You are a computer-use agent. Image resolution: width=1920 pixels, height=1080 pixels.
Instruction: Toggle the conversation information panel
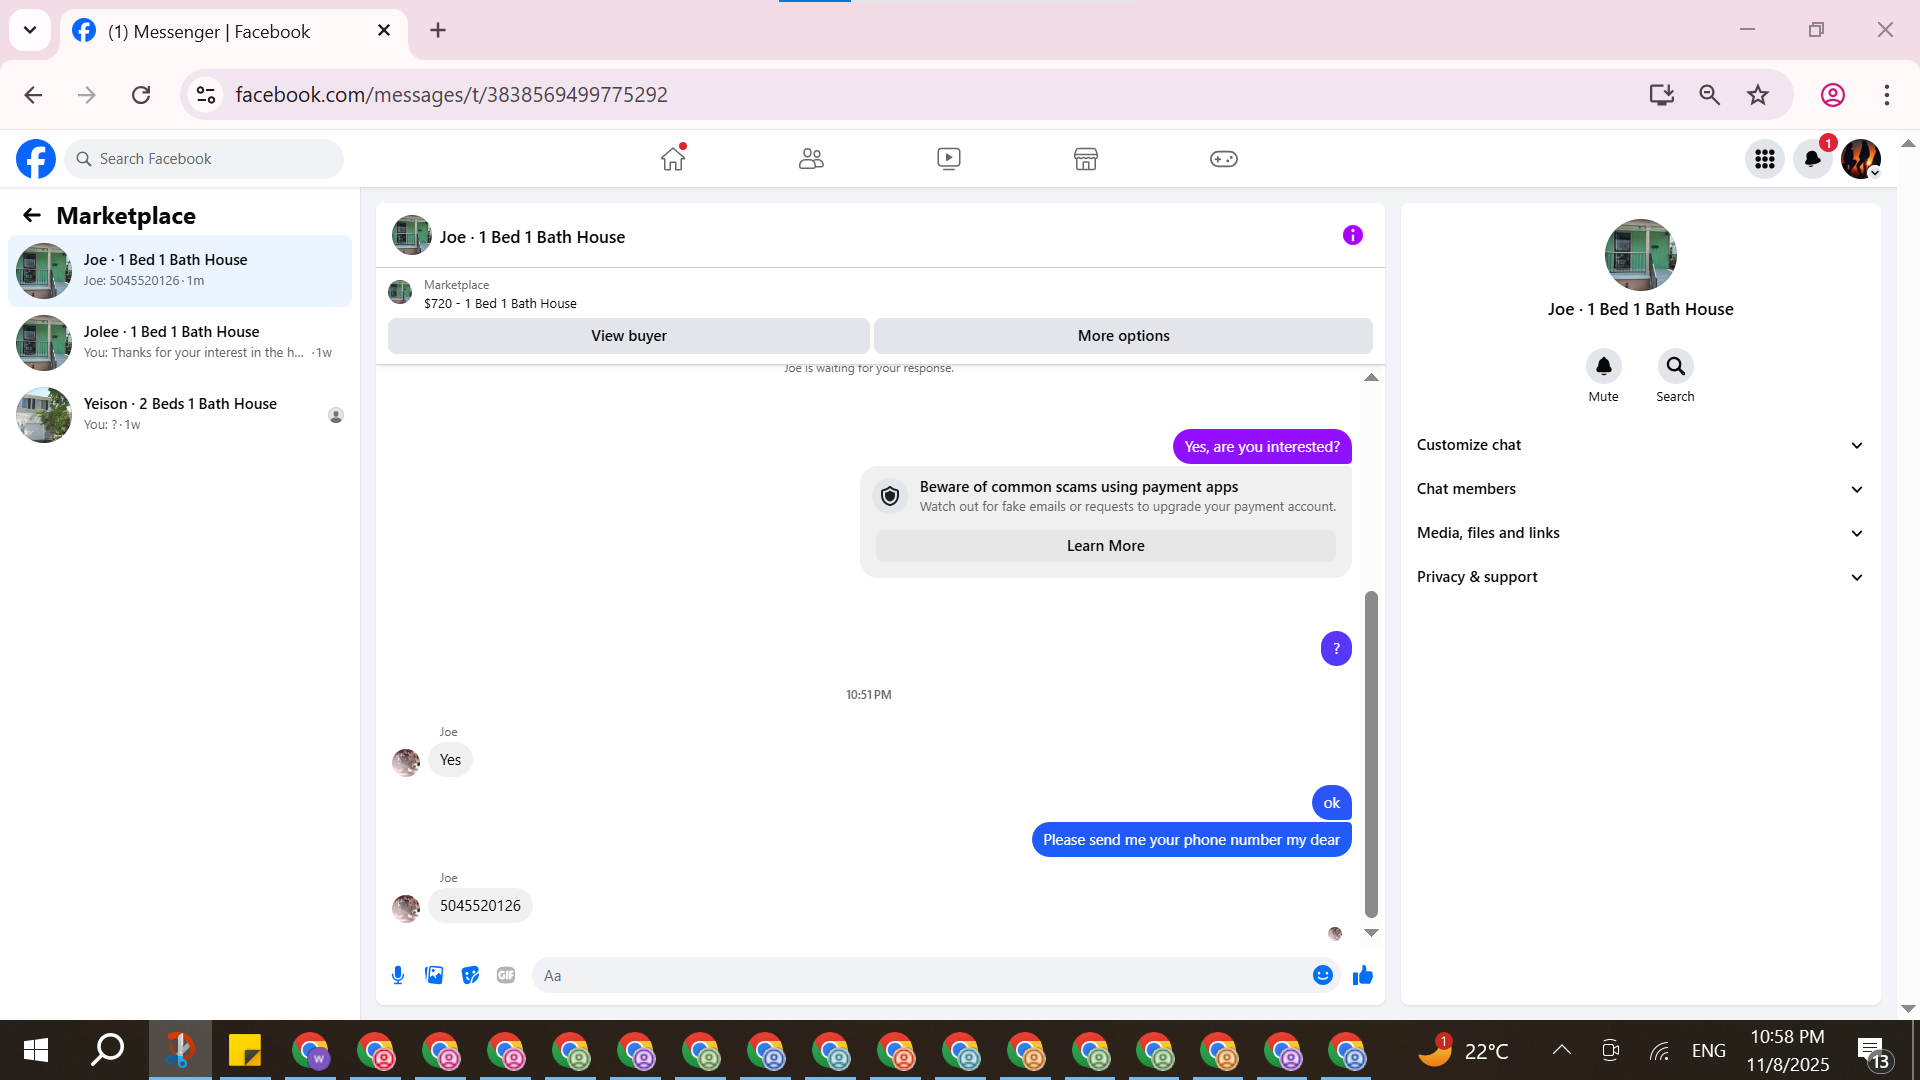click(x=1352, y=236)
